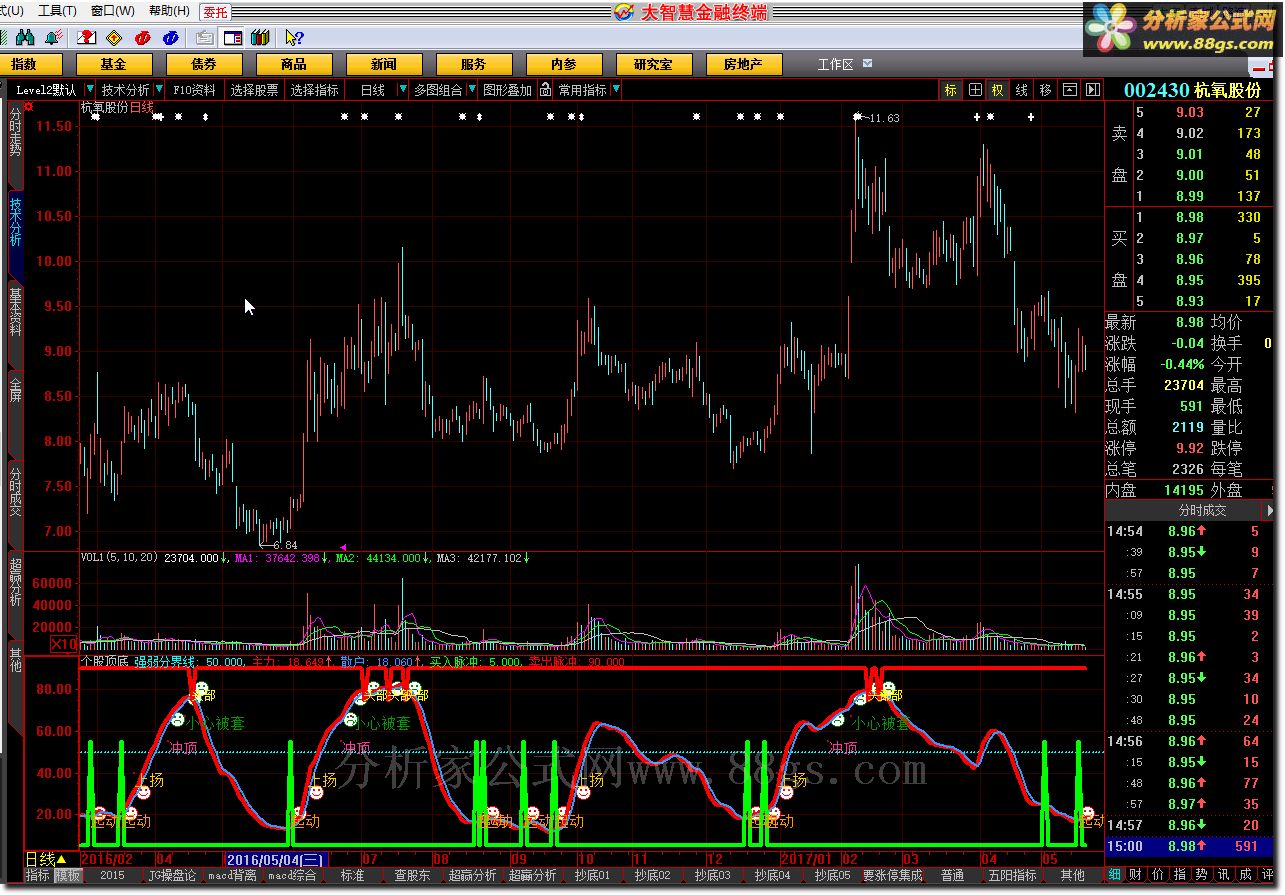The width and height of the screenshot is (1285, 895).
Task: Open the 帮助(H) menu
Action: tap(168, 11)
